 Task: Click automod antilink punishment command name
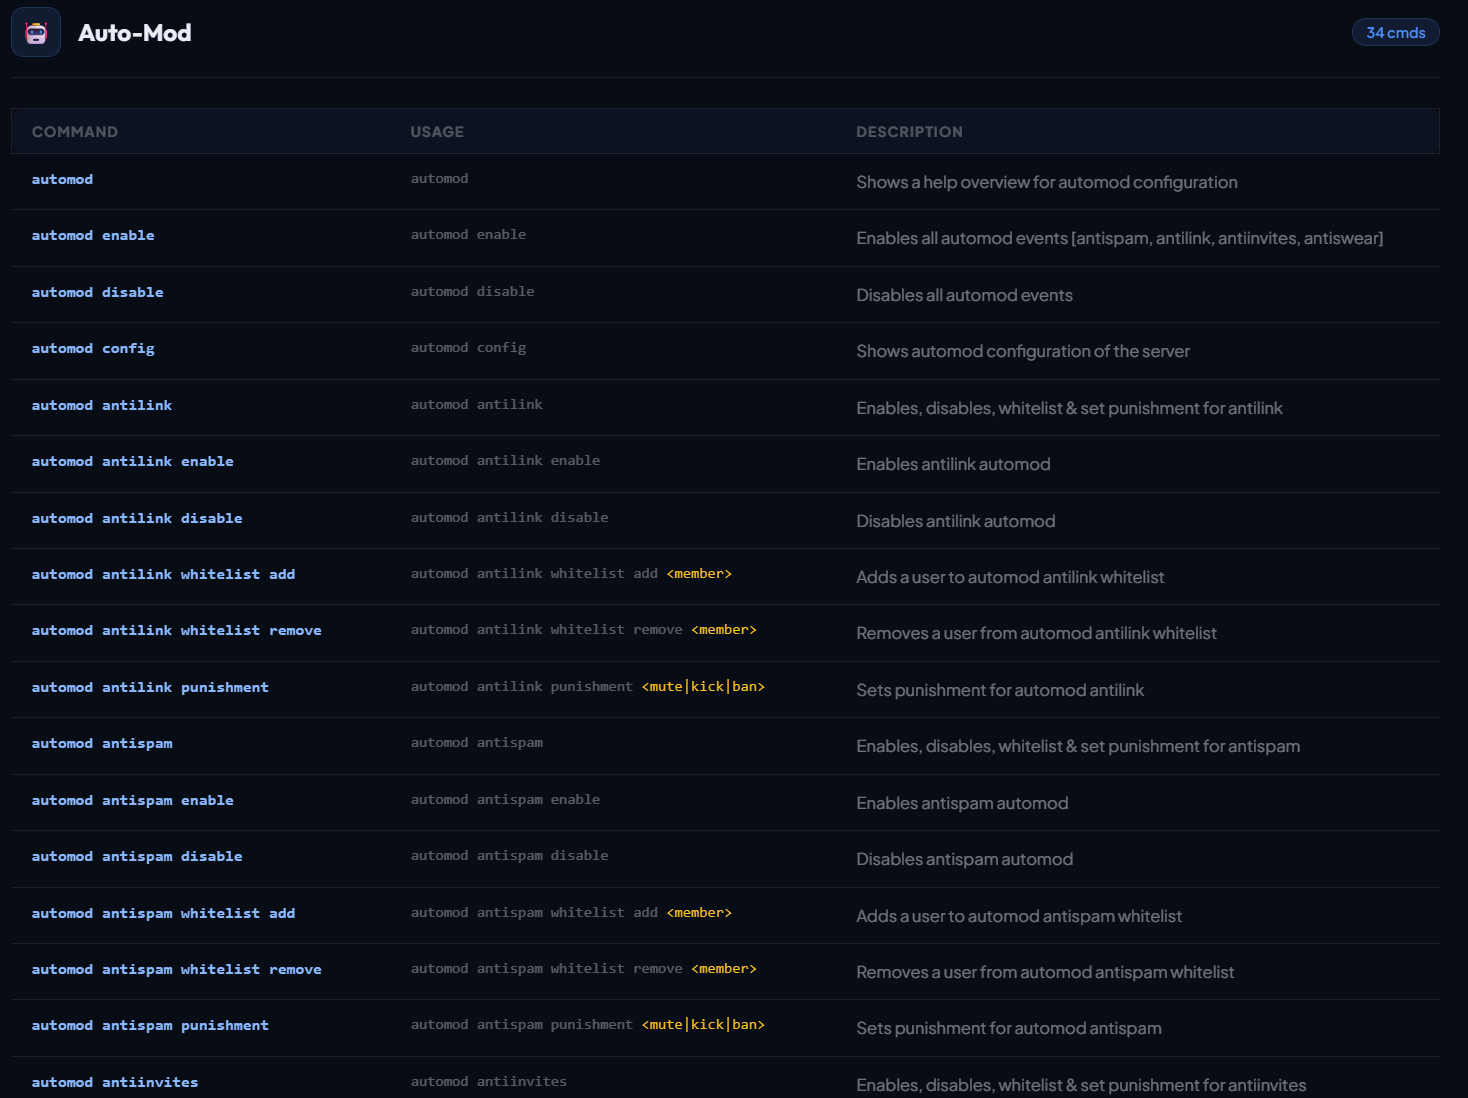(x=150, y=687)
